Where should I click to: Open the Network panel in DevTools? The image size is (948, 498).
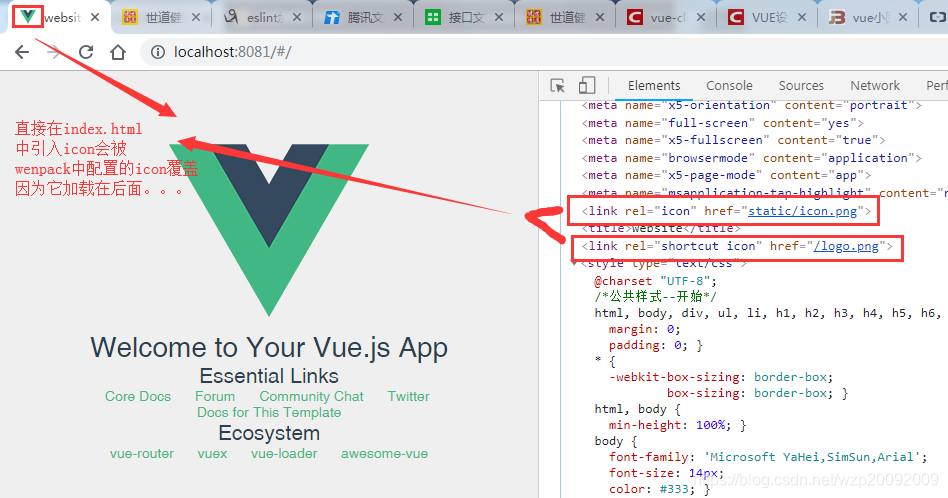(x=875, y=86)
